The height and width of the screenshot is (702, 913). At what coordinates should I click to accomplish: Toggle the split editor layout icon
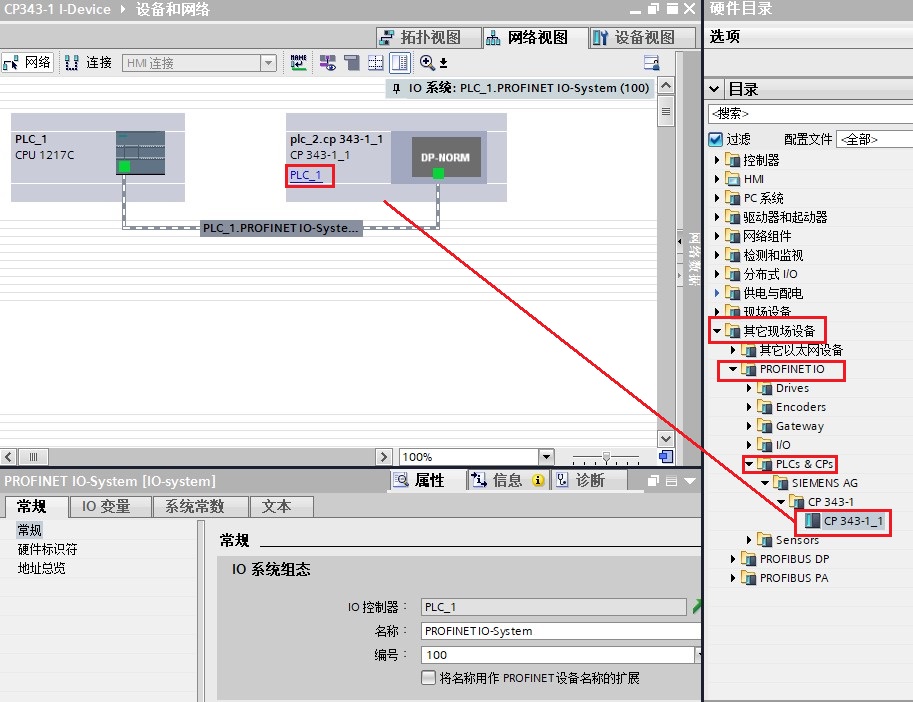[400, 62]
